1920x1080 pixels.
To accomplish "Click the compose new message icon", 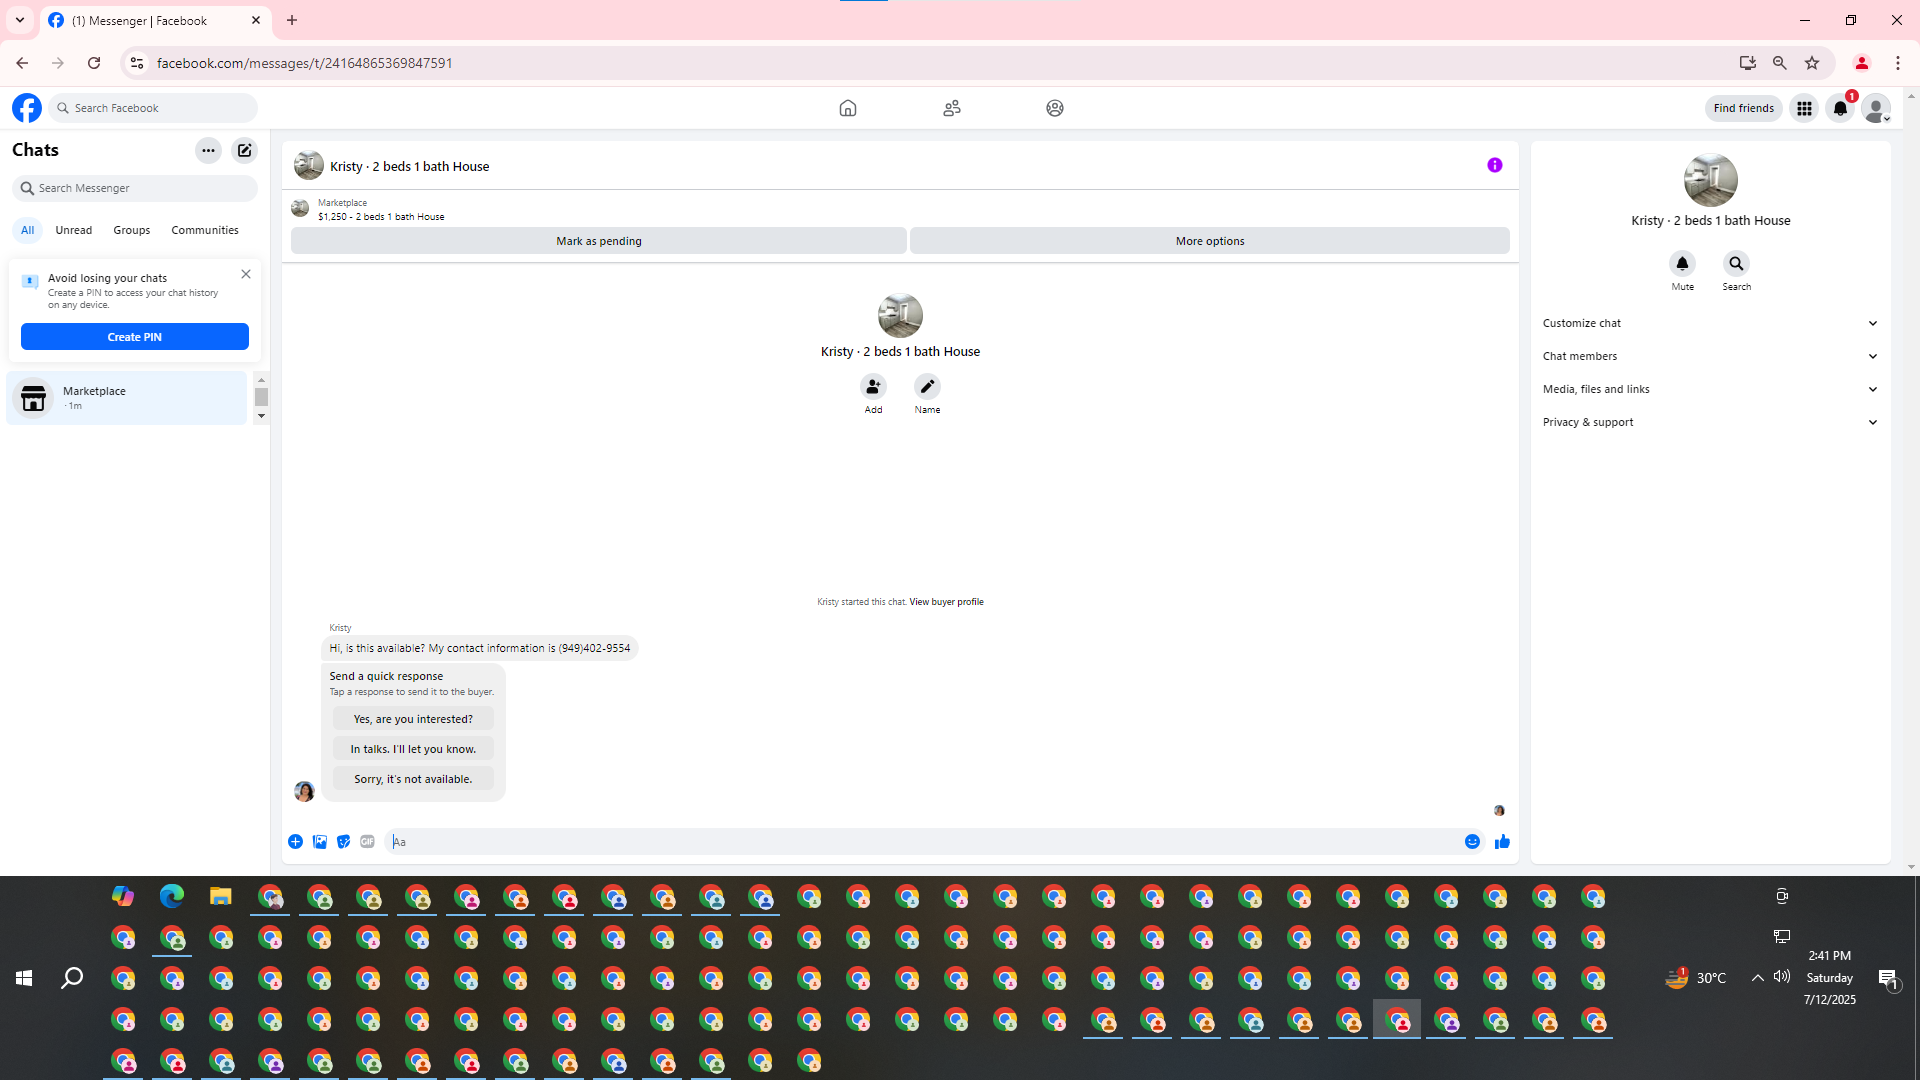I will point(244,150).
